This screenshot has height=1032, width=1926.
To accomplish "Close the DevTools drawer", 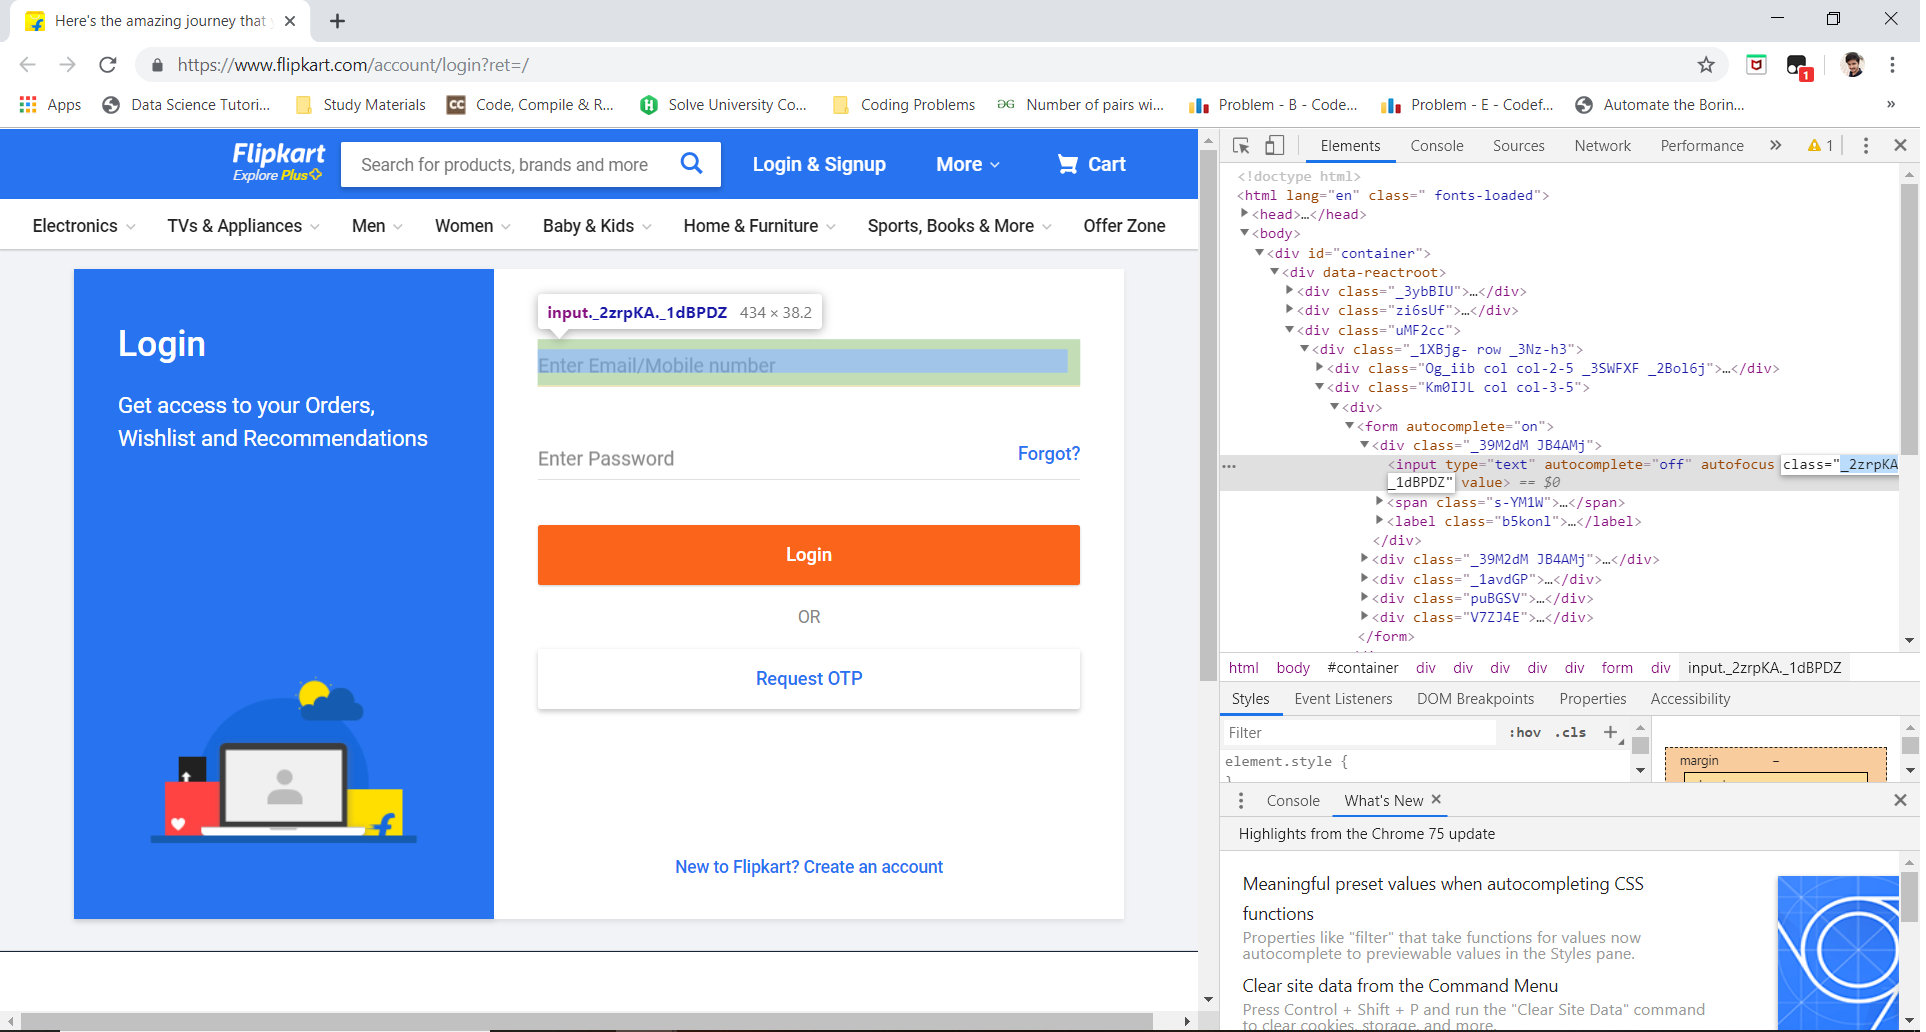I will 1901,801.
